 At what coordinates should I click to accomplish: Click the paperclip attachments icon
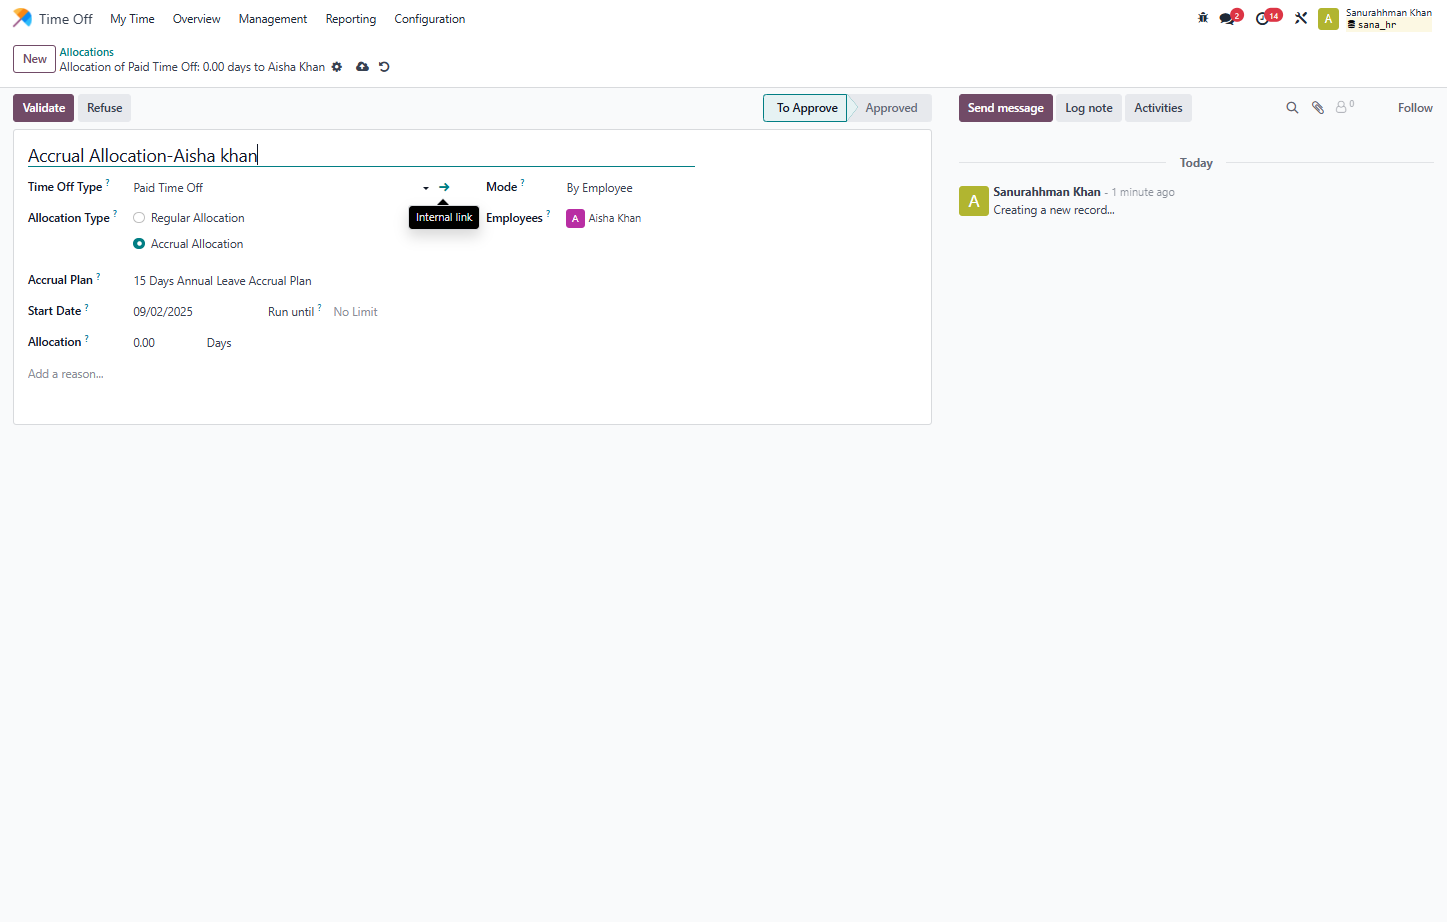1318,108
